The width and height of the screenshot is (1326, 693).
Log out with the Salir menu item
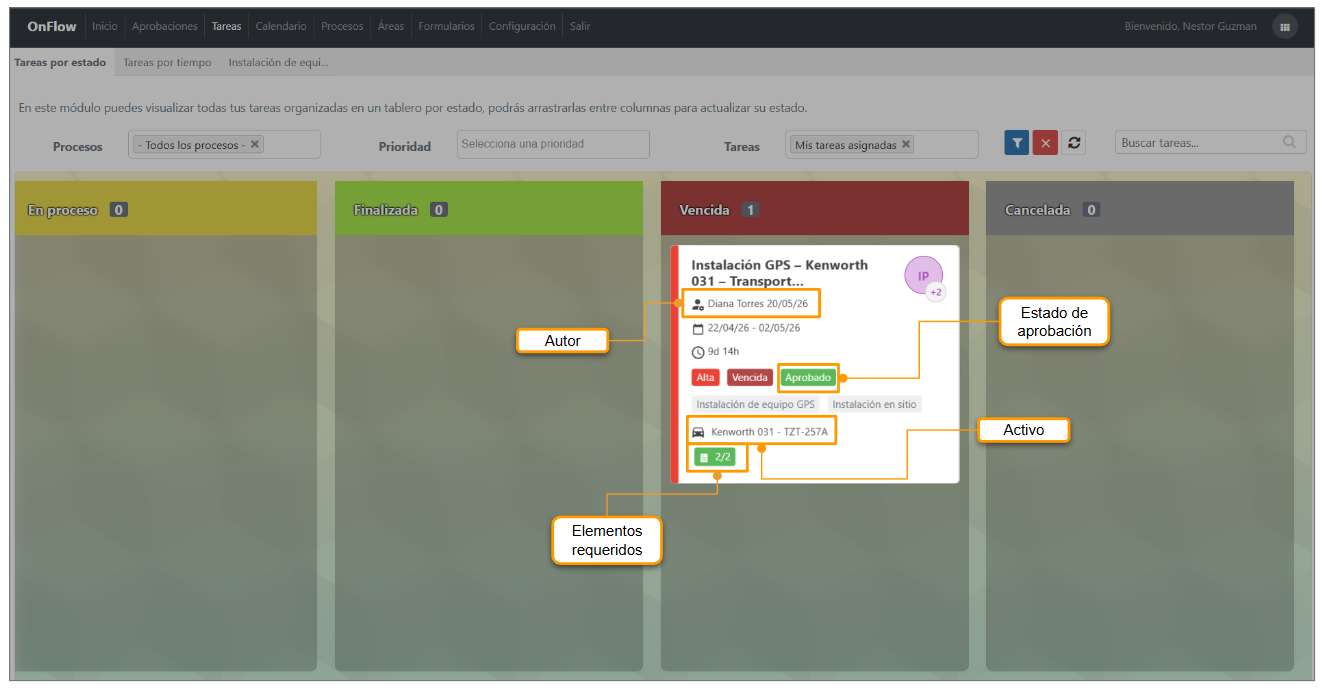[x=580, y=27]
